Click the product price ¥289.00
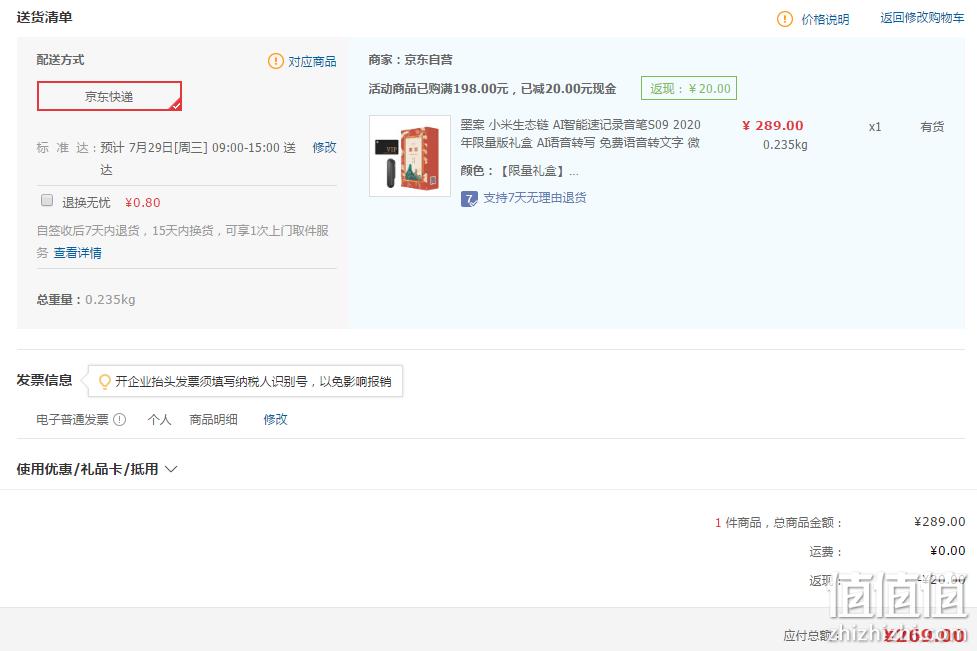The height and width of the screenshot is (651, 977). point(773,125)
